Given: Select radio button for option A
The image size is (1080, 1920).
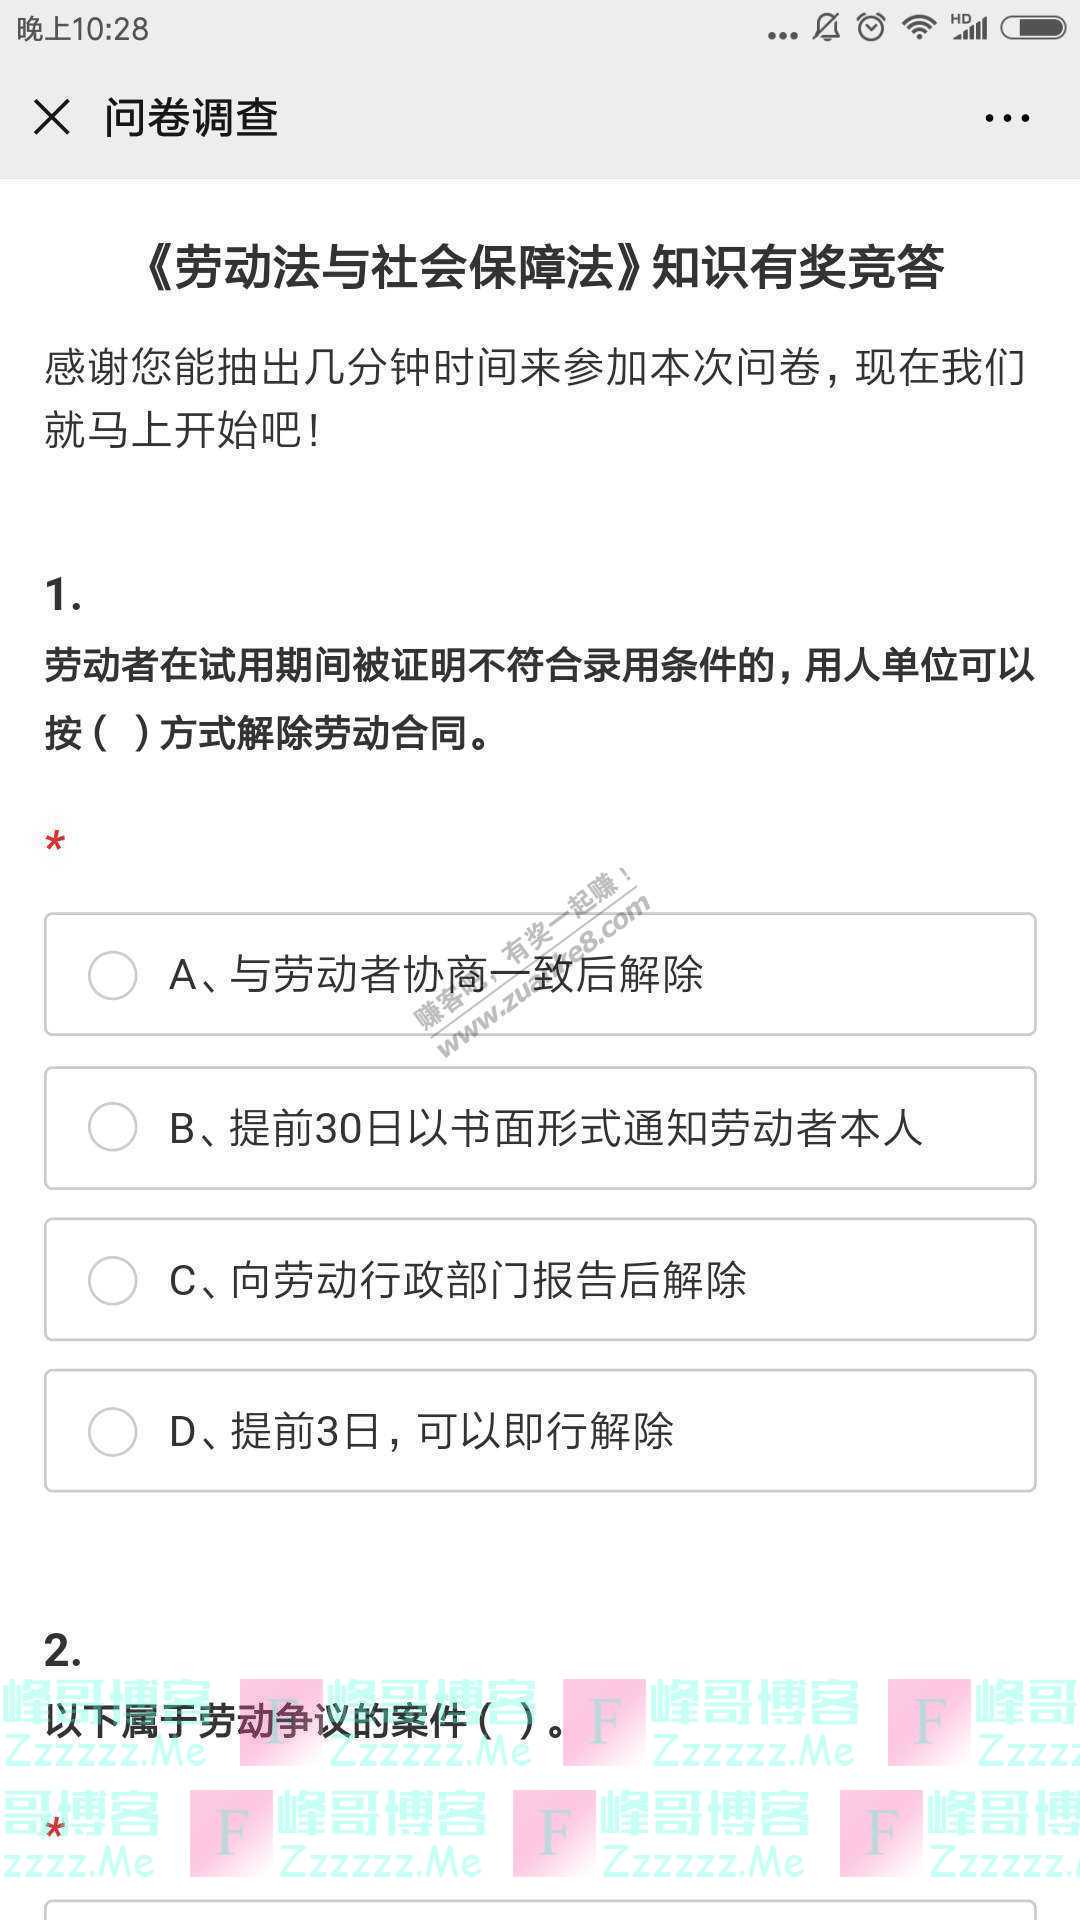Looking at the screenshot, I should pos(113,975).
